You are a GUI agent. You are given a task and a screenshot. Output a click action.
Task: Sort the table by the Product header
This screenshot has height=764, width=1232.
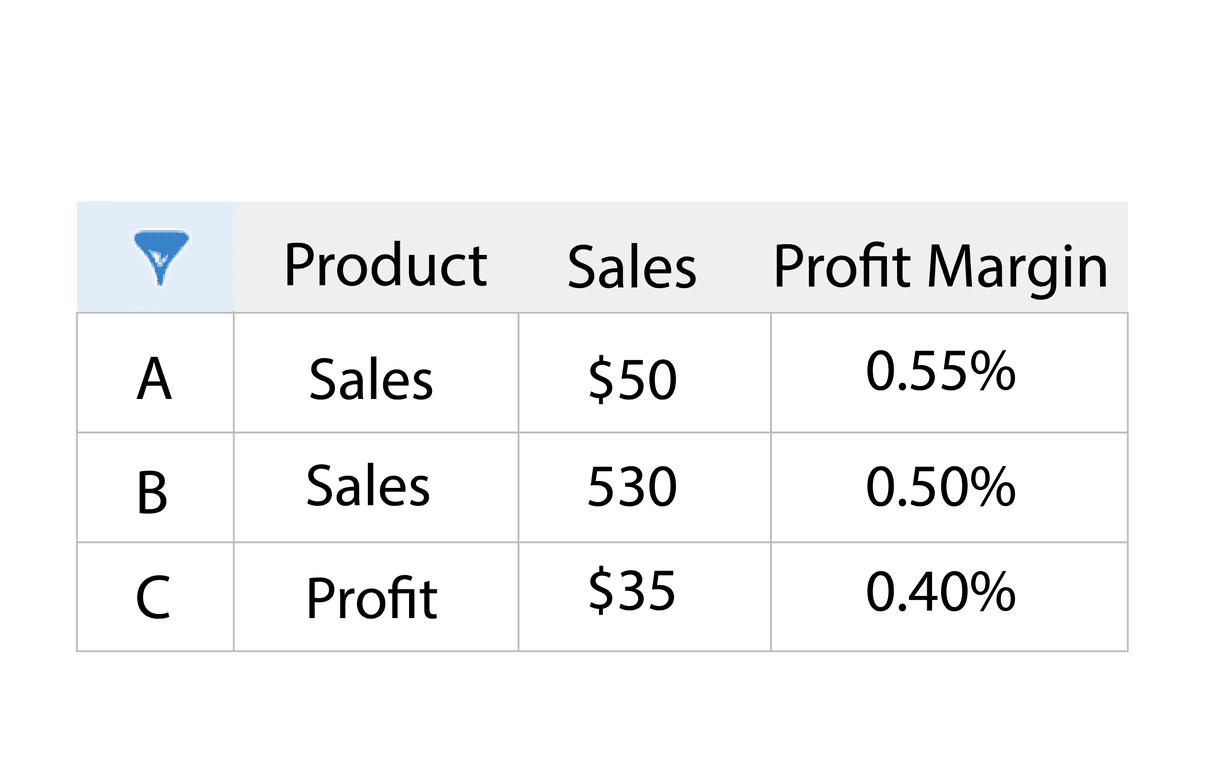tap(385, 265)
